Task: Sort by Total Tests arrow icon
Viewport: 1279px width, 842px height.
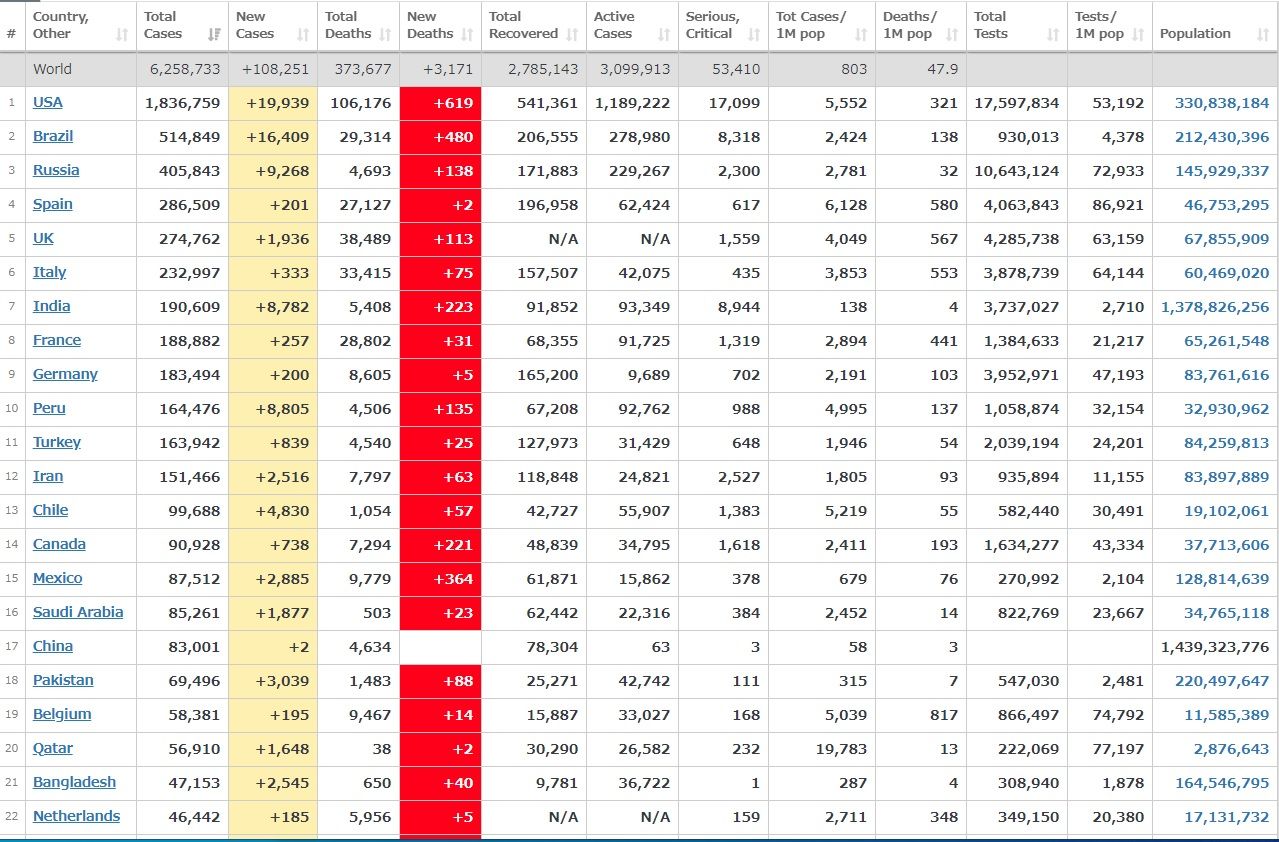Action: (1052, 35)
